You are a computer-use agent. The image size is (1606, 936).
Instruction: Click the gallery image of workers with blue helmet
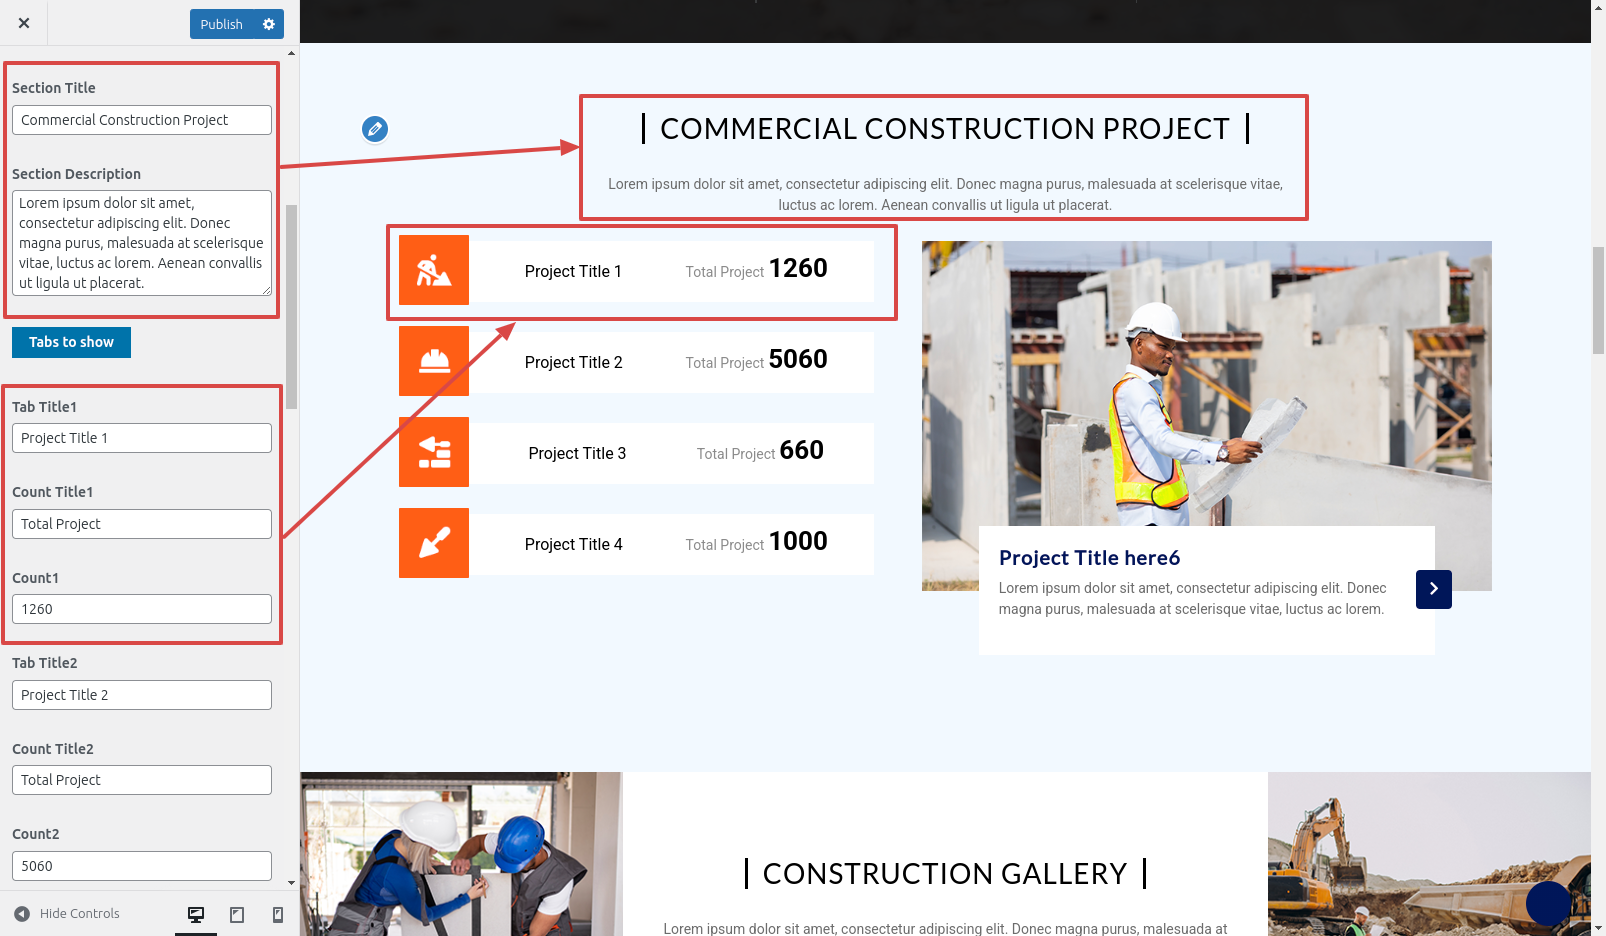click(x=461, y=854)
